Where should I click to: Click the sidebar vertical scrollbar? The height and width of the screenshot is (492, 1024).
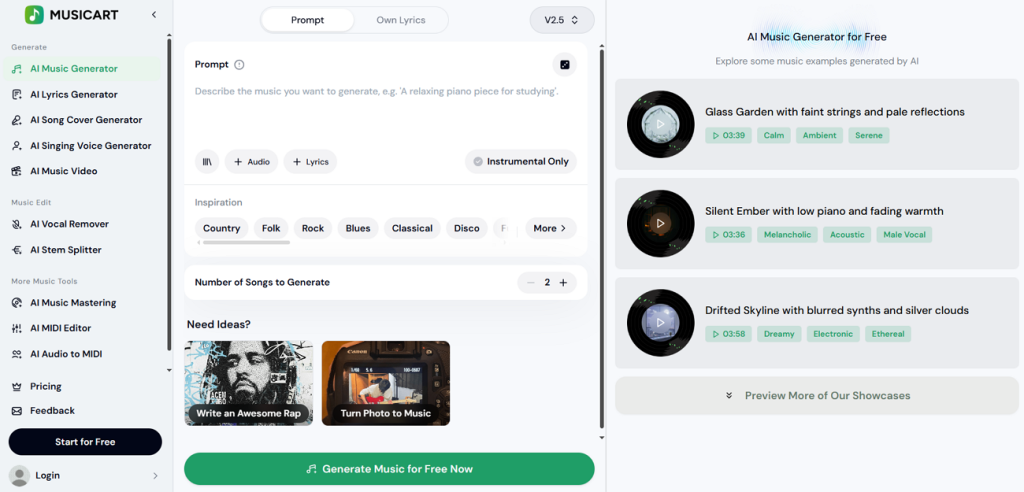click(169, 196)
